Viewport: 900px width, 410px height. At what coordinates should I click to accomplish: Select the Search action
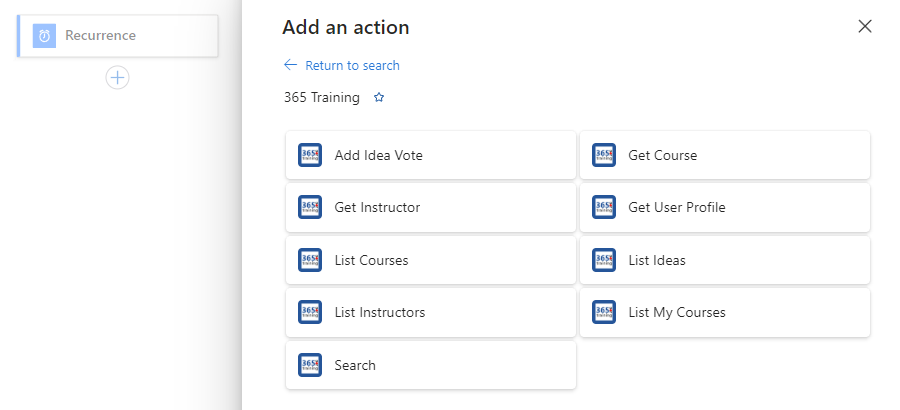click(431, 365)
